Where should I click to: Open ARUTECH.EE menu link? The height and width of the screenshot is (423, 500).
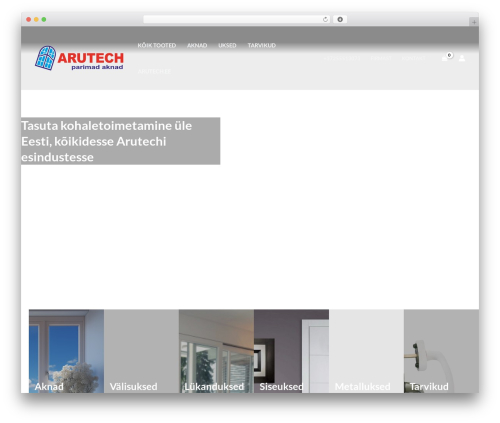(154, 71)
